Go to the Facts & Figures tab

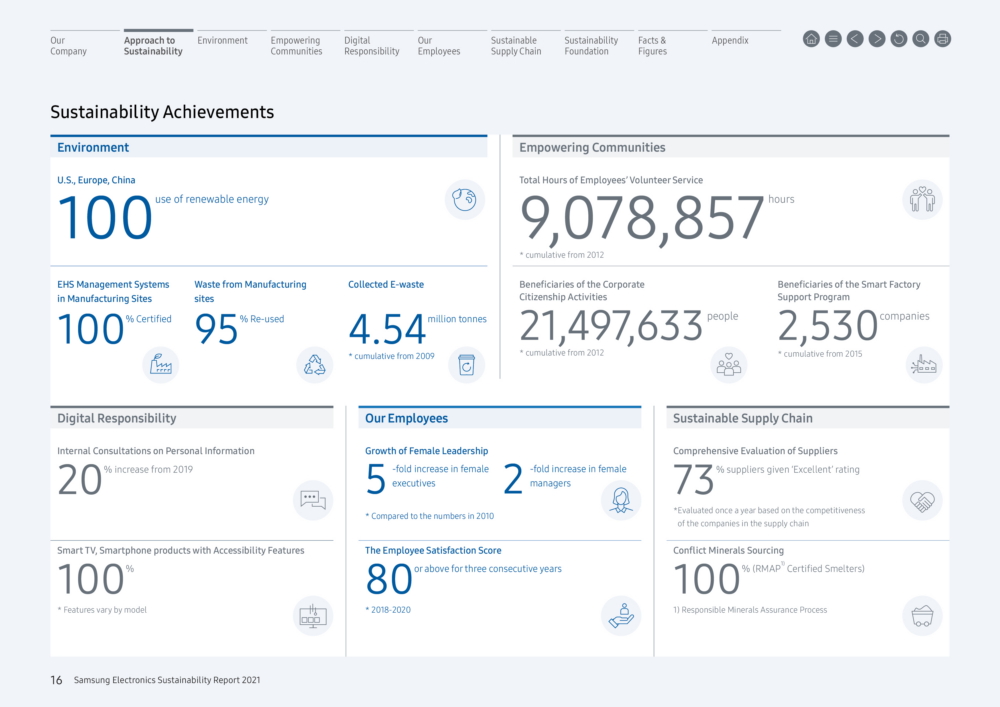[x=652, y=45]
